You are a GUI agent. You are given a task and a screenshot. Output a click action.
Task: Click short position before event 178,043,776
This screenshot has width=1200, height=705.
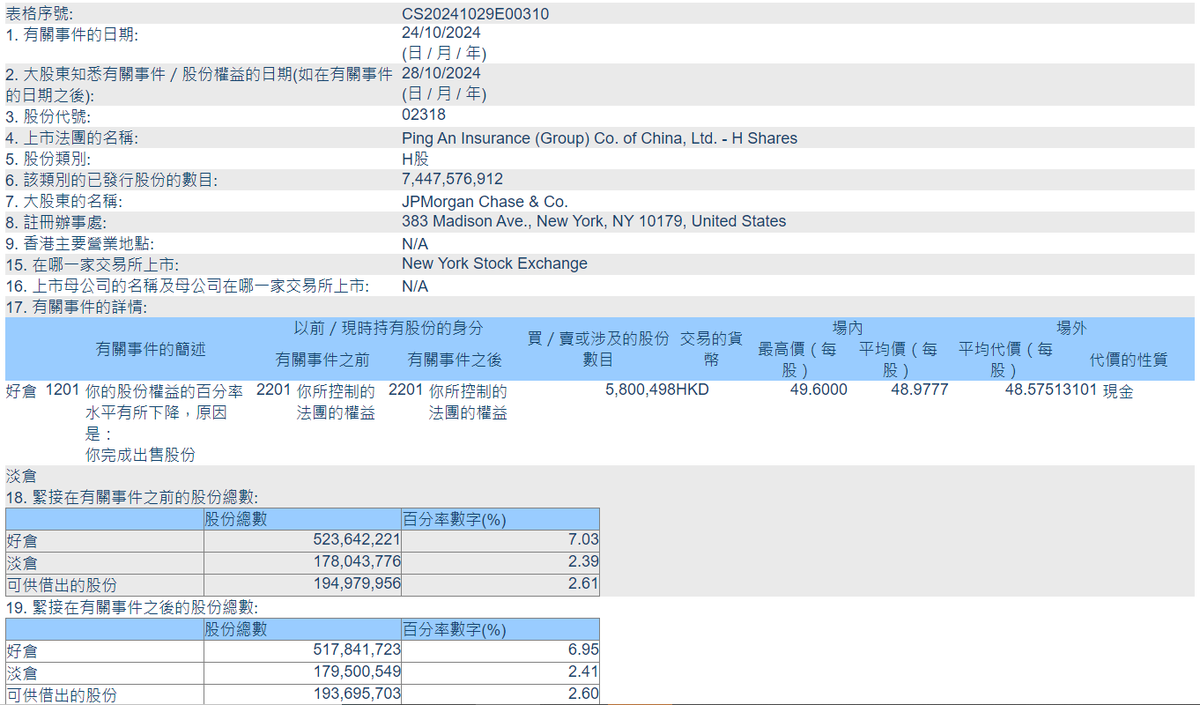click(x=357, y=562)
